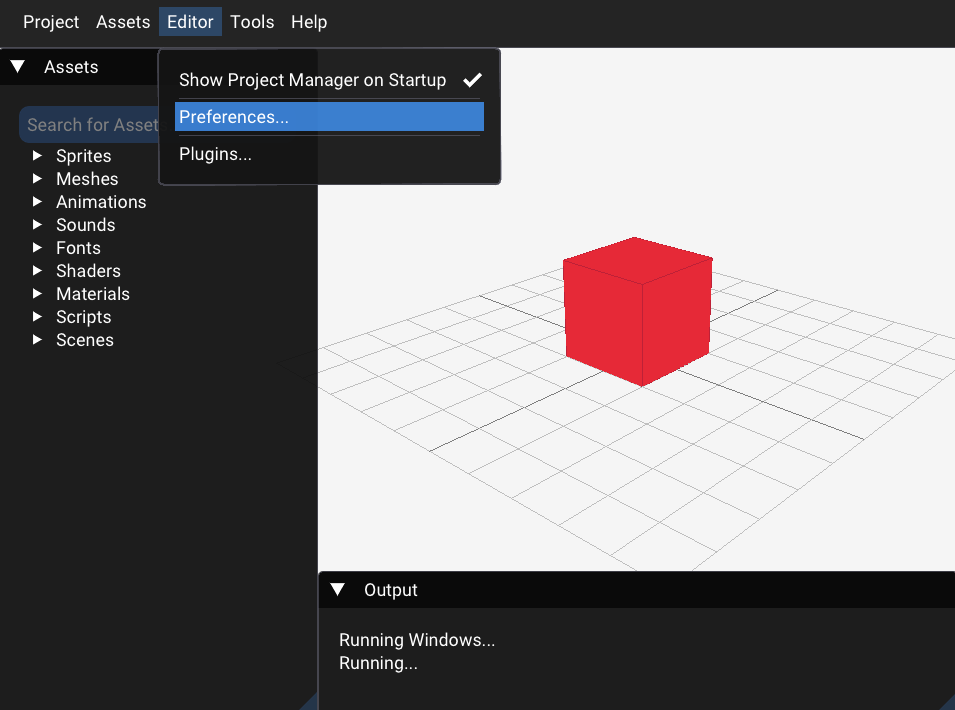The image size is (955, 710).
Task: Choose Plugins... from Editor menu
Action: point(329,154)
